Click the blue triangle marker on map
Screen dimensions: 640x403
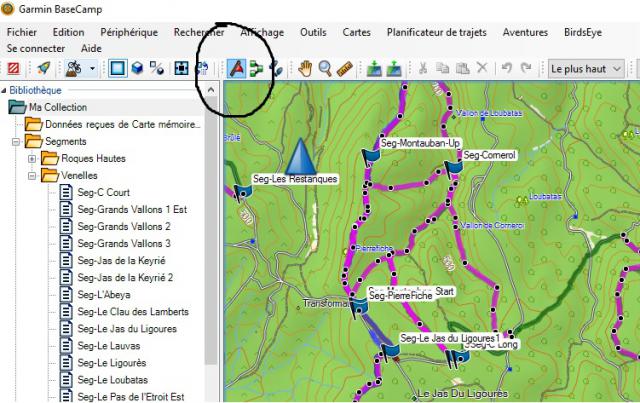coord(301,157)
